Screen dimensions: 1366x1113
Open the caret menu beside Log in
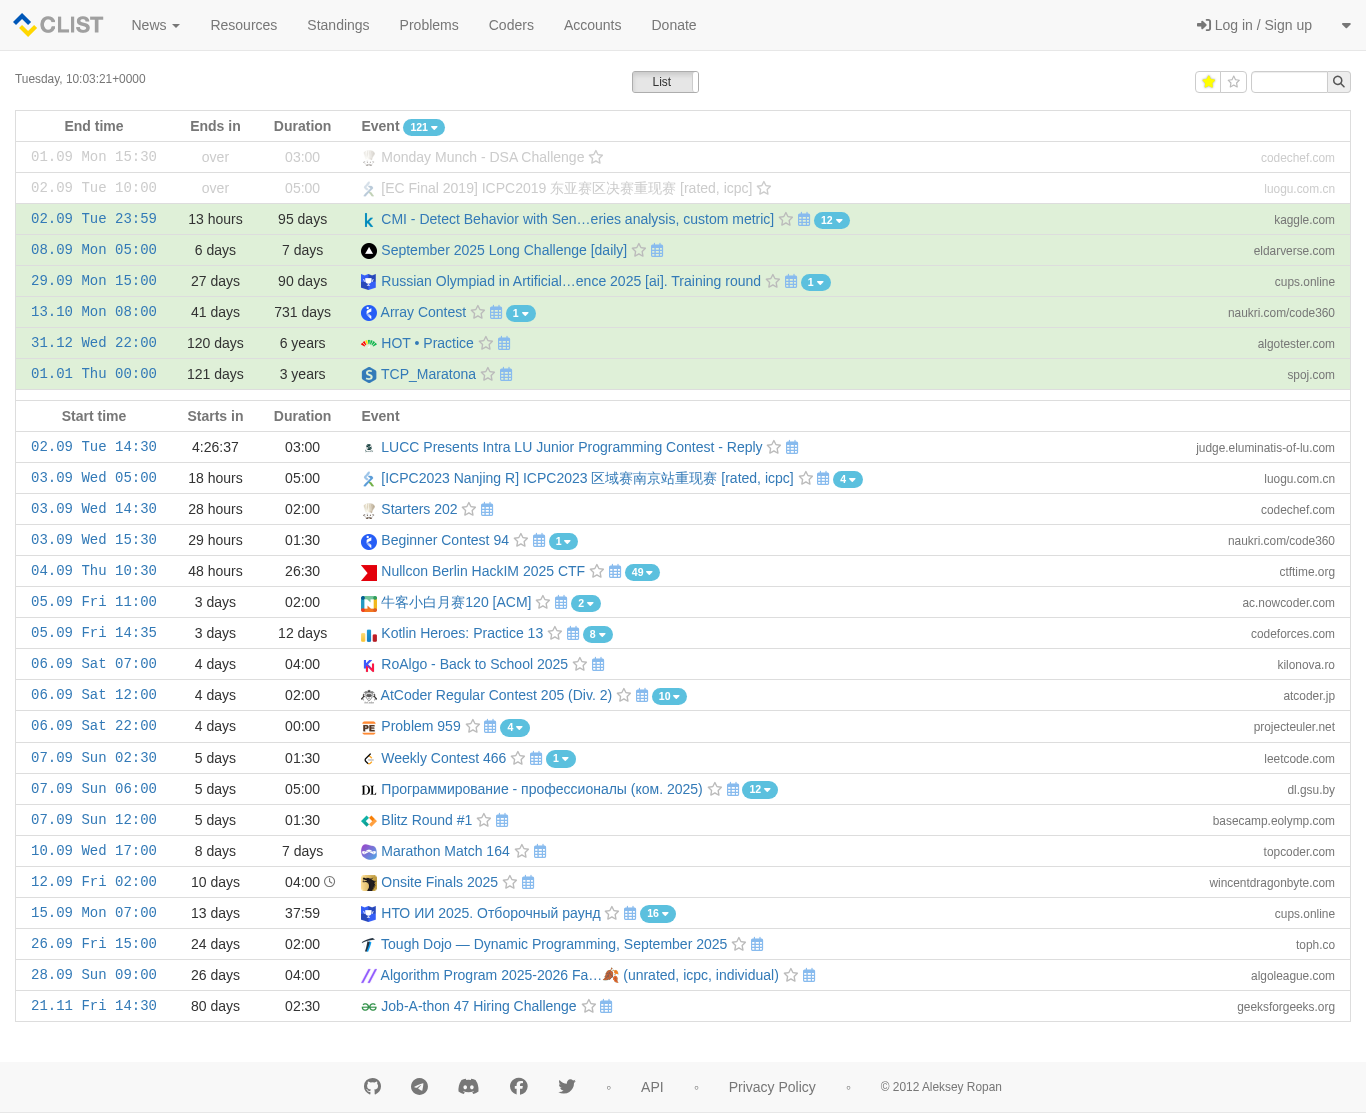tap(1346, 26)
